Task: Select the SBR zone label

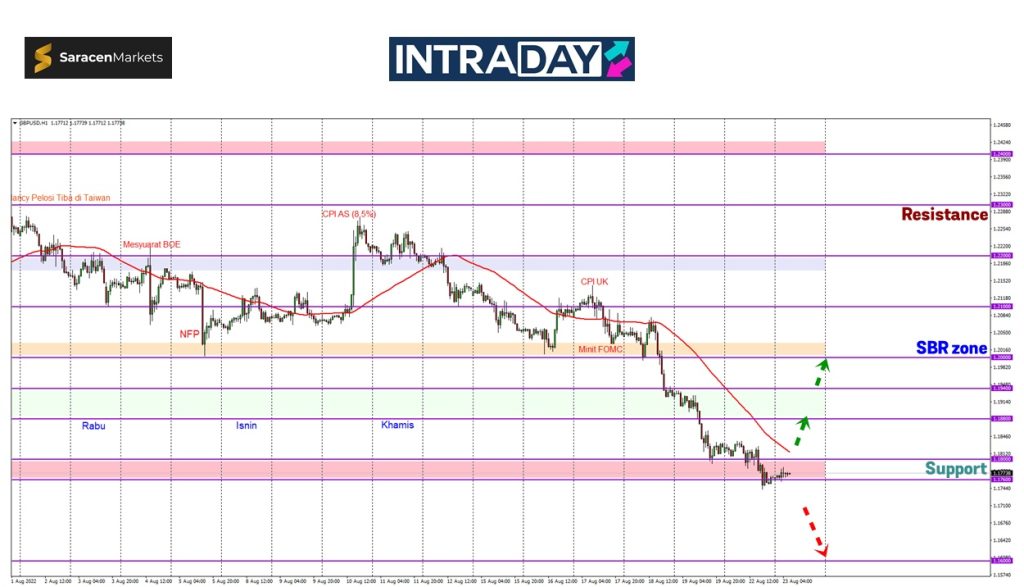Action: pos(951,348)
